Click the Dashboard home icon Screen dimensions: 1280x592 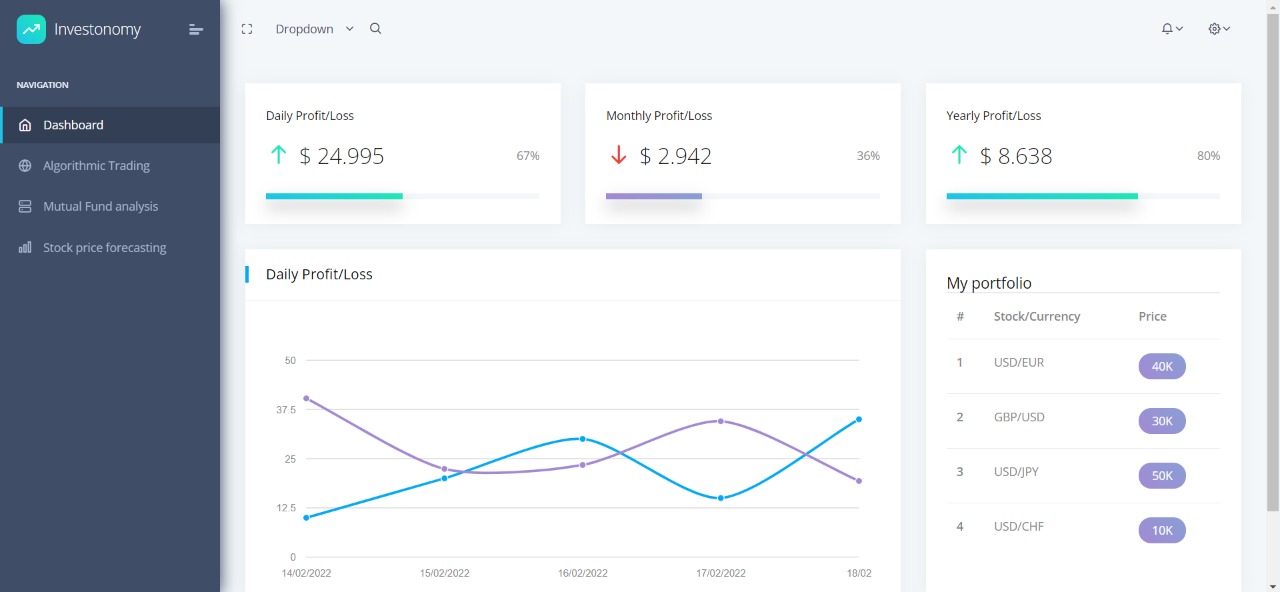(x=25, y=125)
